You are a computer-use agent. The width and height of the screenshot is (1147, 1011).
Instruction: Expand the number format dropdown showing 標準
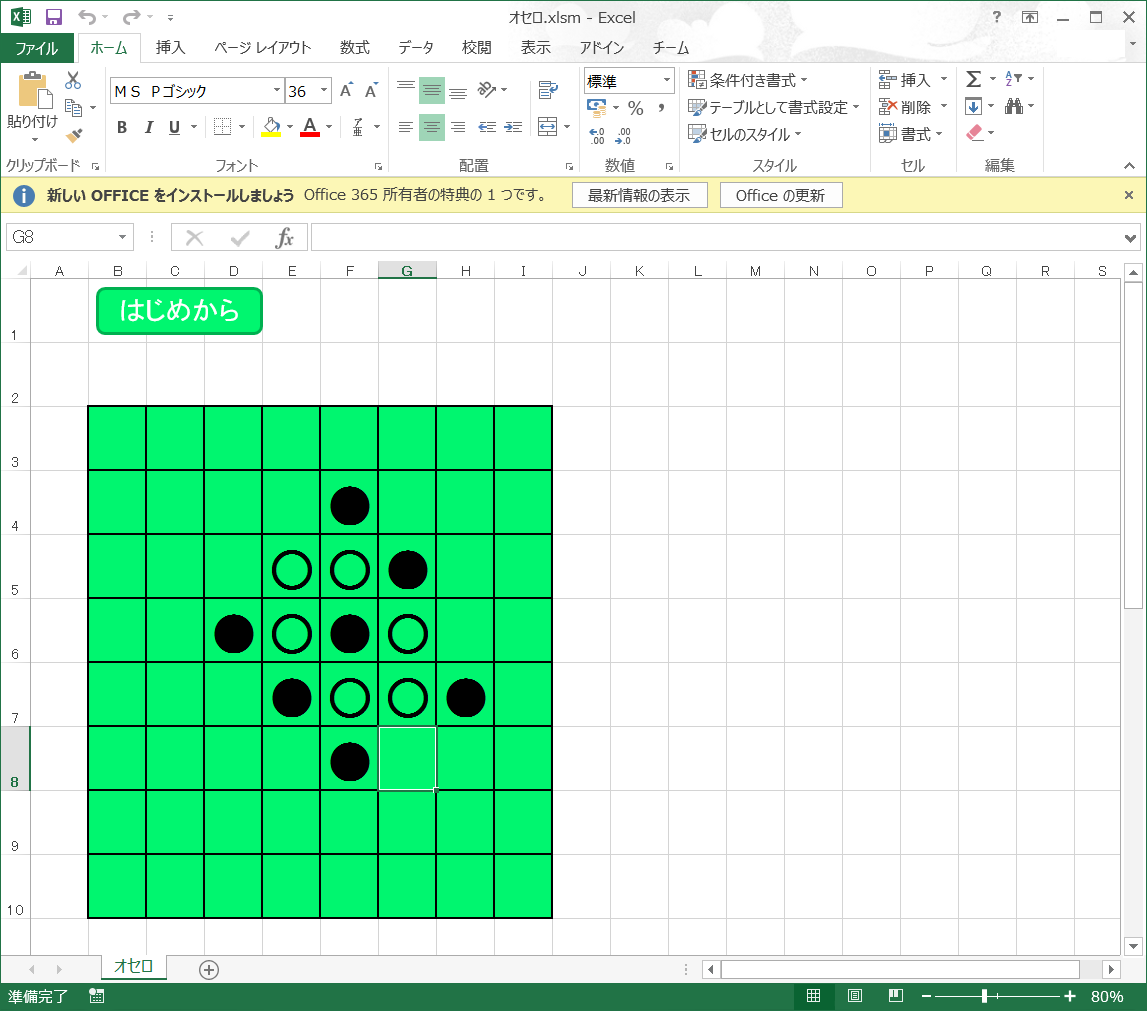(666, 81)
